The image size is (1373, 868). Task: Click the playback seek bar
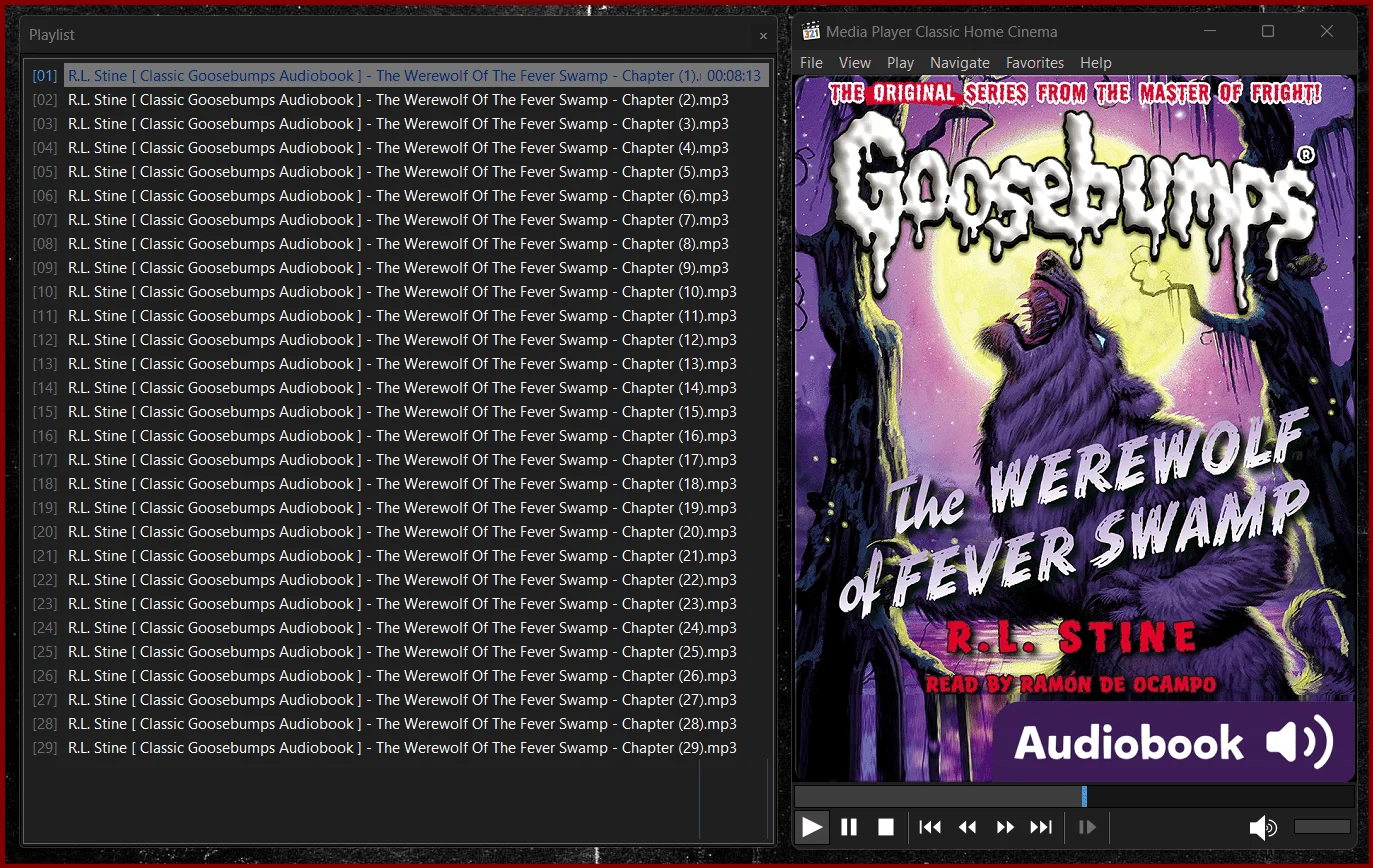1074,796
